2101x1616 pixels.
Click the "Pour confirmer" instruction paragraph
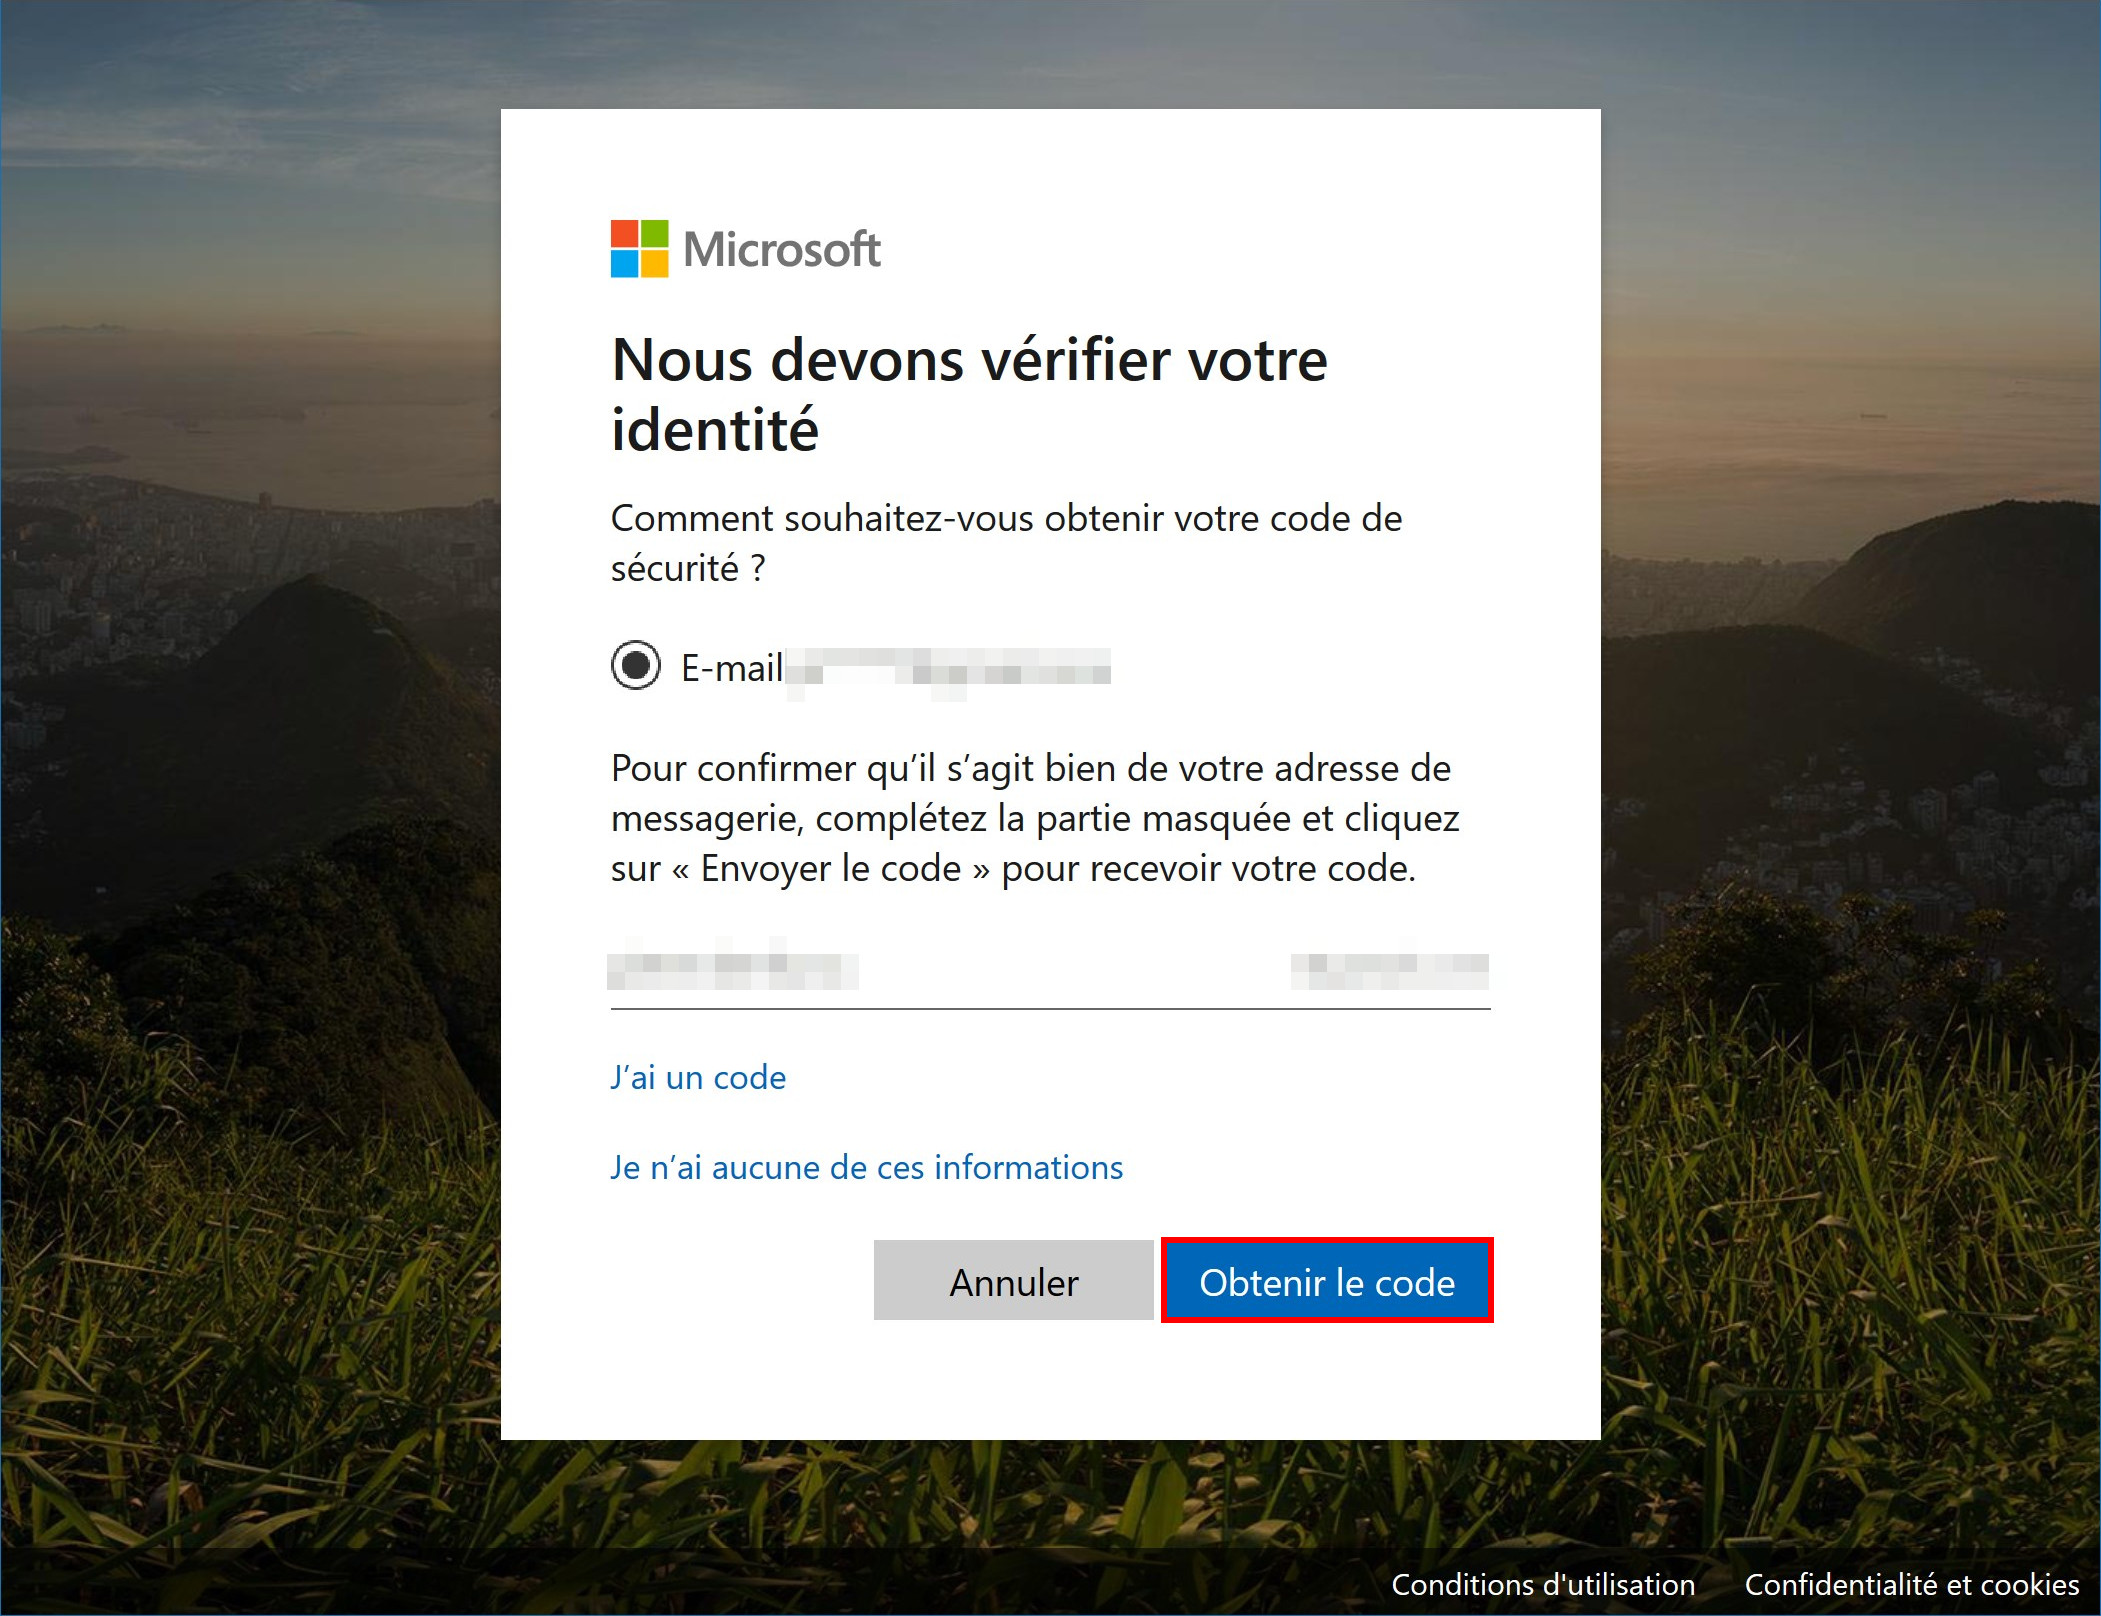tap(1035, 818)
